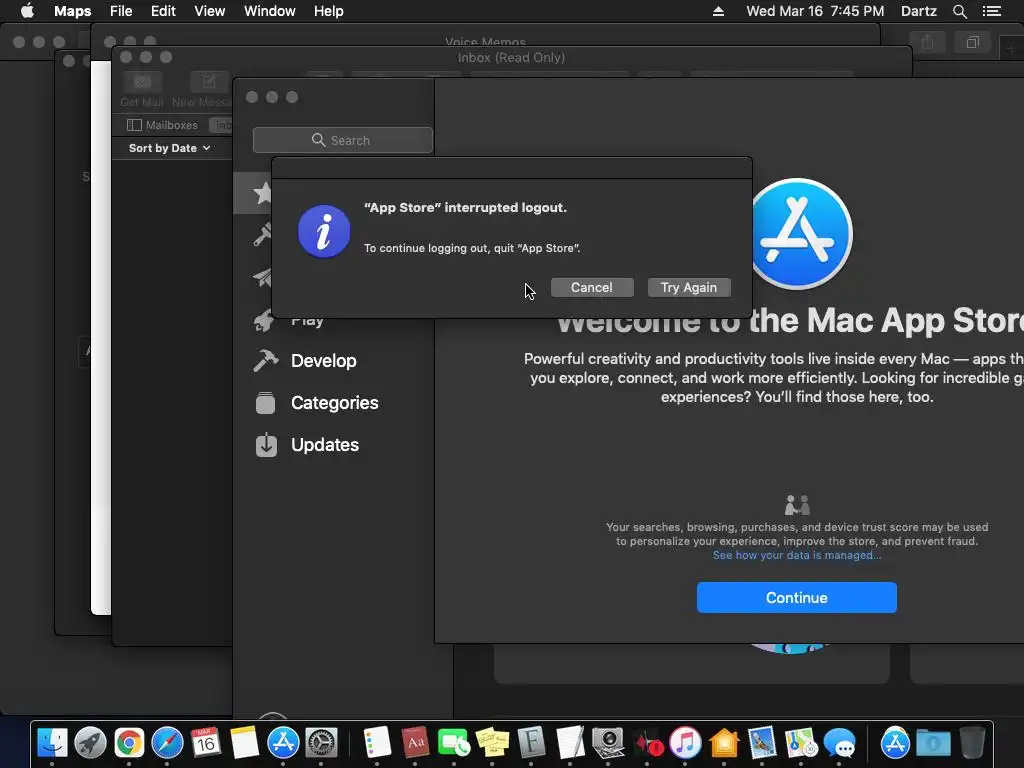Viewport: 1024px width, 768px height.
Task: Open the File menu
Action: [121, 11]
